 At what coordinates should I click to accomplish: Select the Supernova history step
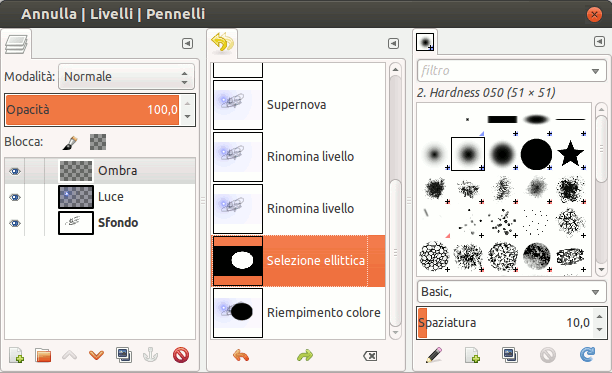[x=298, y=105]
